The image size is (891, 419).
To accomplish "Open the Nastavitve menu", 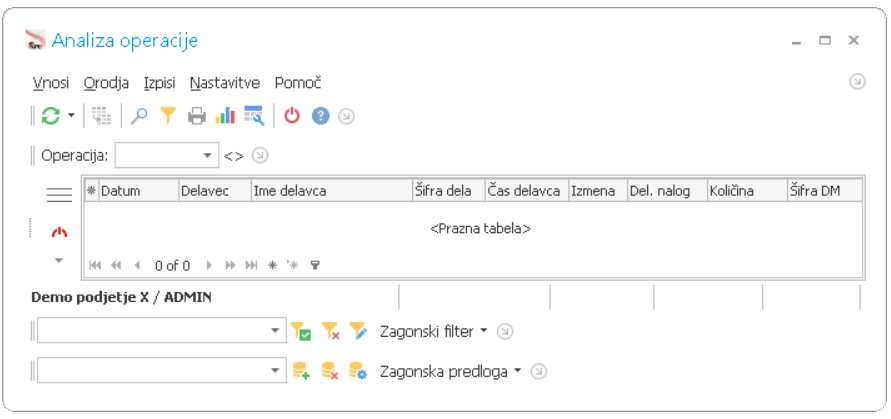I will [224, 83].
